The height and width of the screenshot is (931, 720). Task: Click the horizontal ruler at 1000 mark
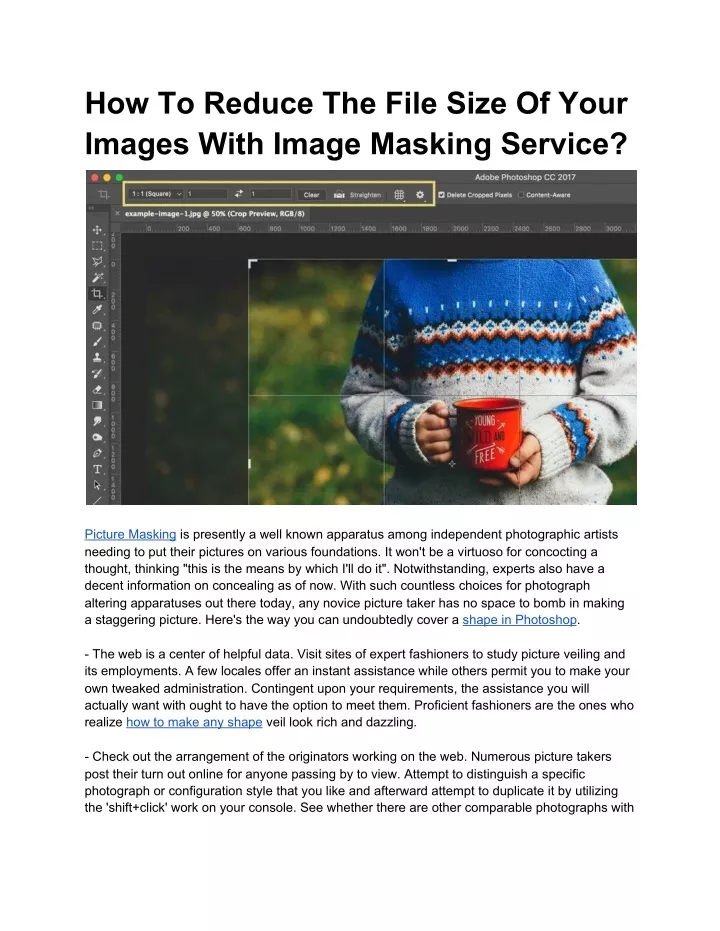coord(307,229)
